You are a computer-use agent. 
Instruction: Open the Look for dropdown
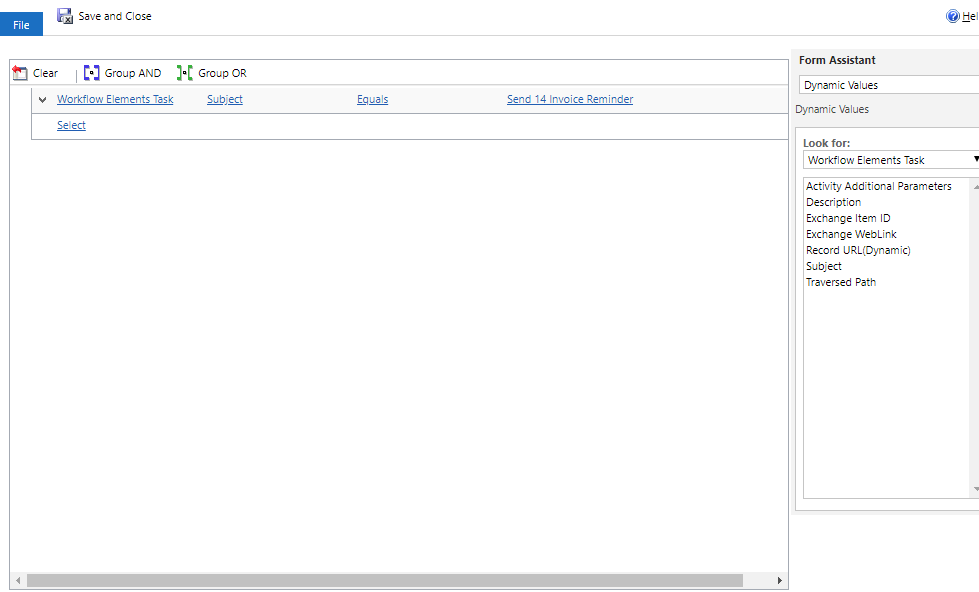[x=890, y=160]
